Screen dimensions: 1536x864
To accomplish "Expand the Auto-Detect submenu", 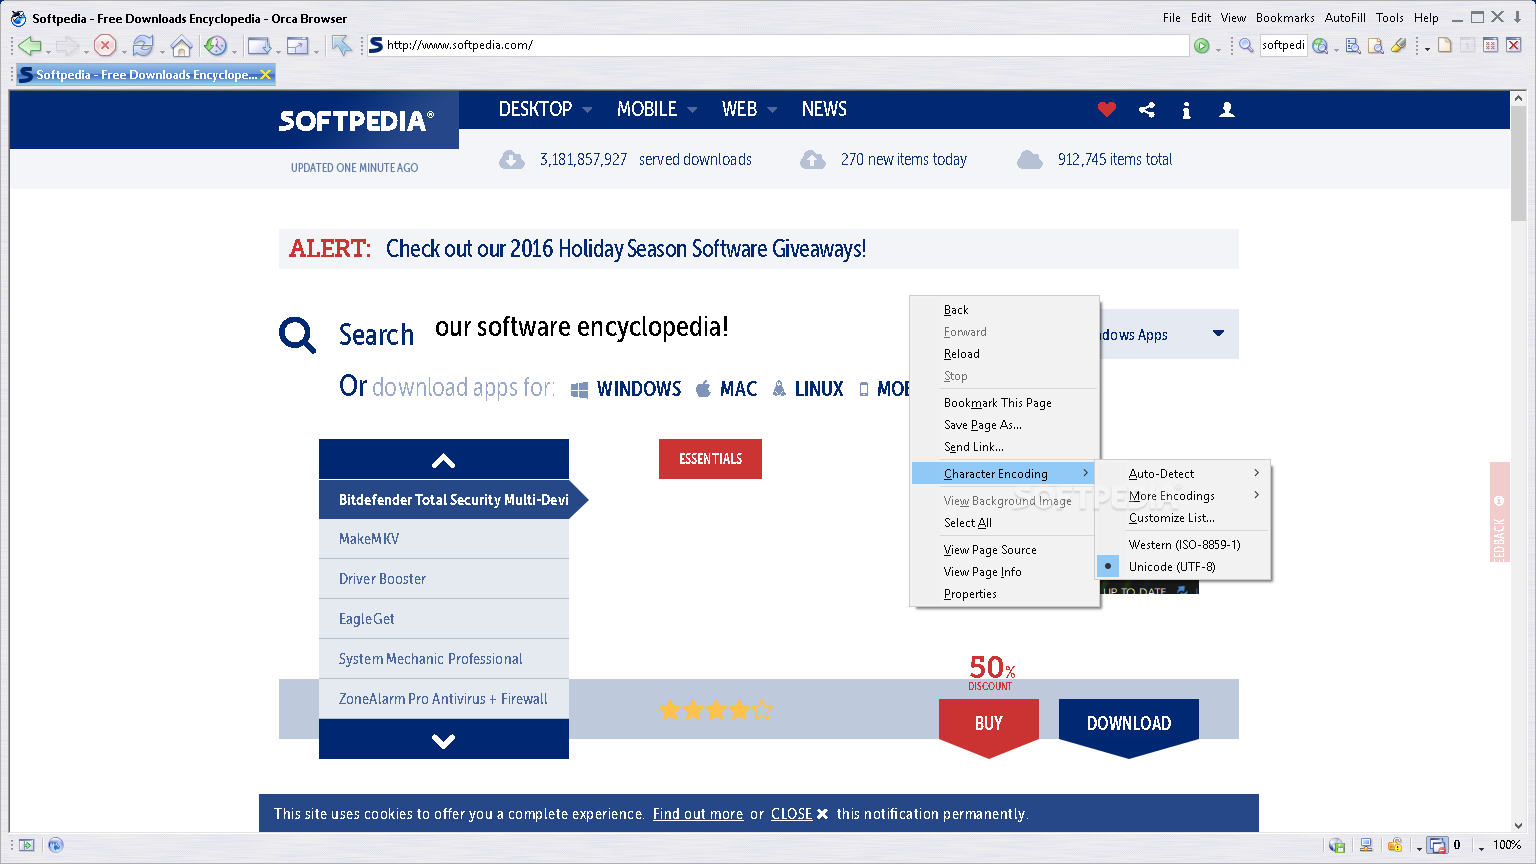I will tap(1183, 474).
